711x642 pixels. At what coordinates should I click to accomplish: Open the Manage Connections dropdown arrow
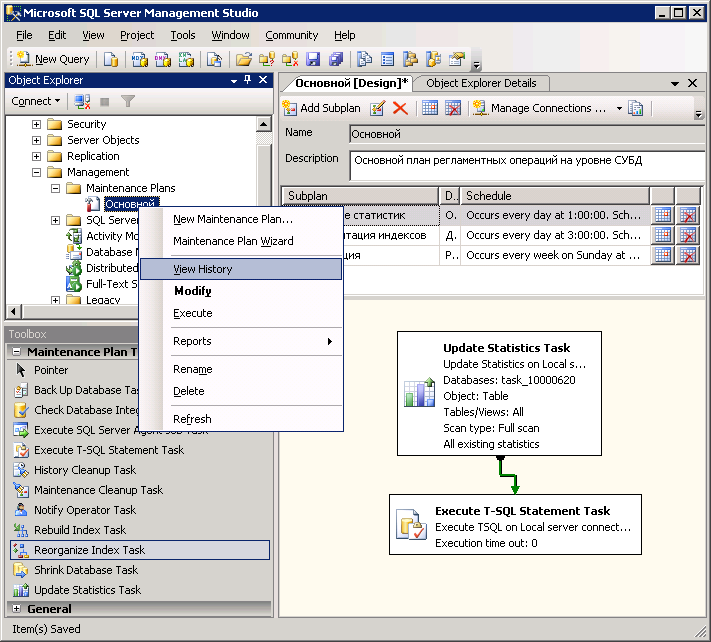point(619,108)
